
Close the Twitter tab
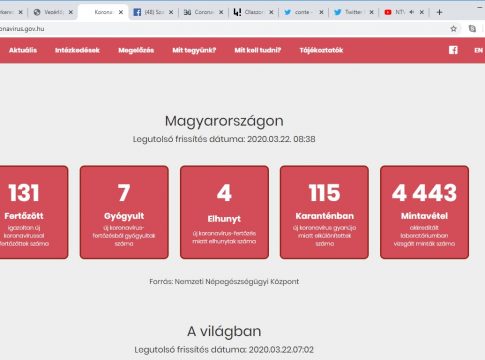[371, 12]
